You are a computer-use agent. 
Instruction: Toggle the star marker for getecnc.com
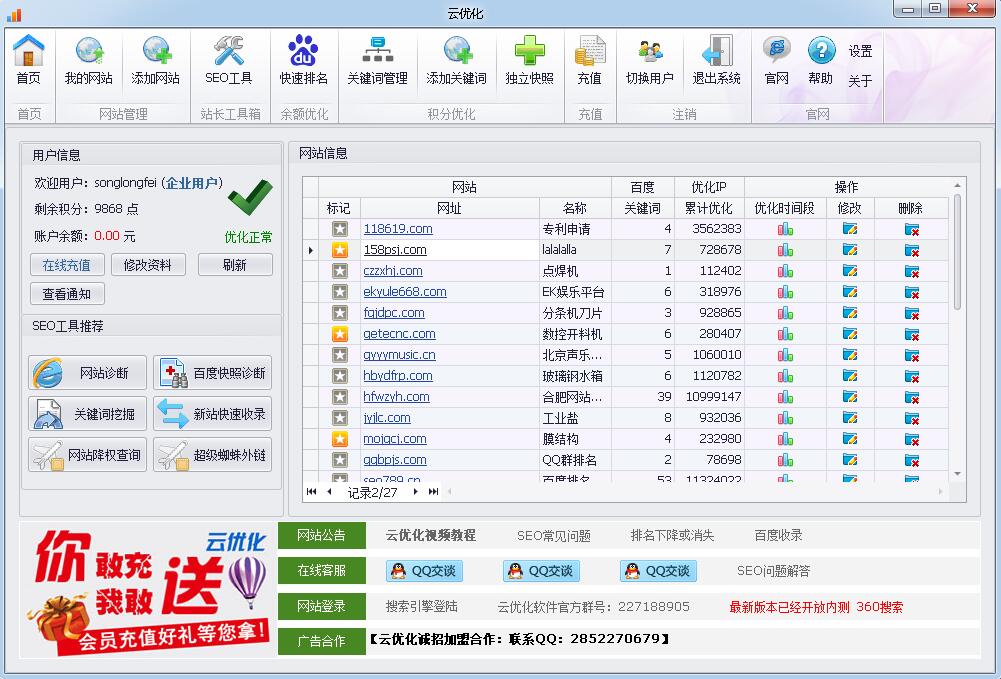pyautogui.click(x=338, y=333)
